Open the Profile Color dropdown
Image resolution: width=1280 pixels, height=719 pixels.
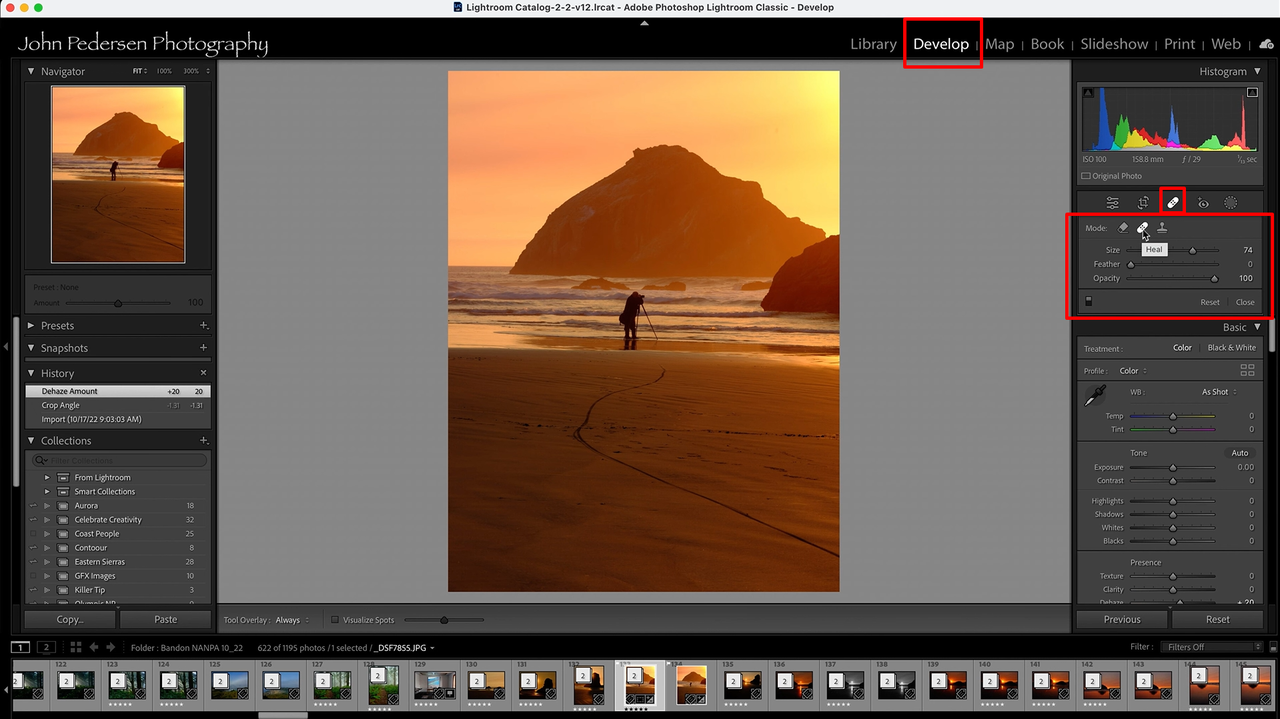[1132, 371]
